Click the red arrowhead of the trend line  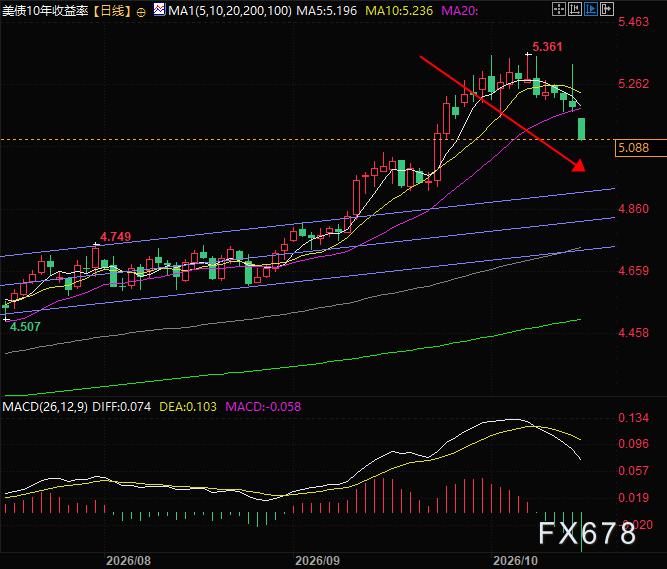(x=579, y=165)
